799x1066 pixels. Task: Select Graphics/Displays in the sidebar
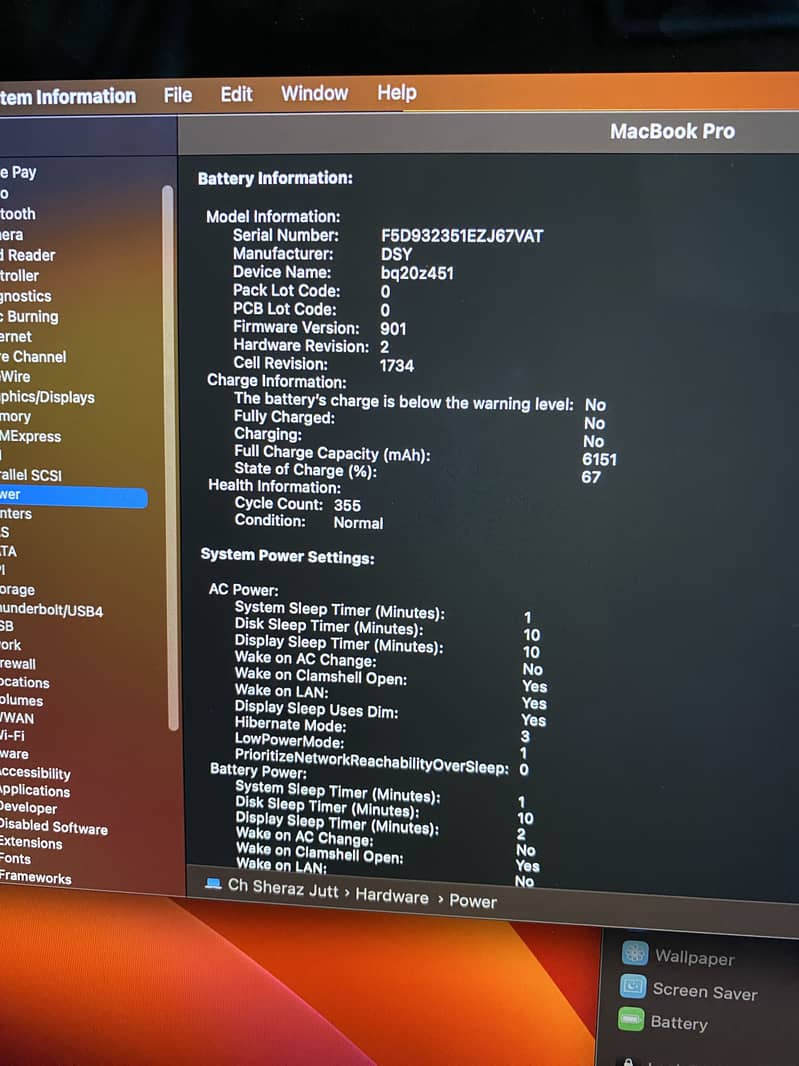point(48,397)
